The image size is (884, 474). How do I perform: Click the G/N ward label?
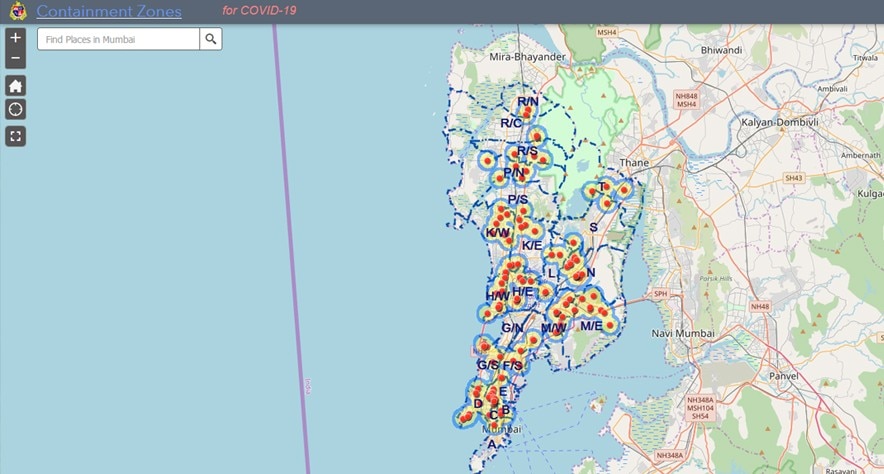click(x=513, y=328)
